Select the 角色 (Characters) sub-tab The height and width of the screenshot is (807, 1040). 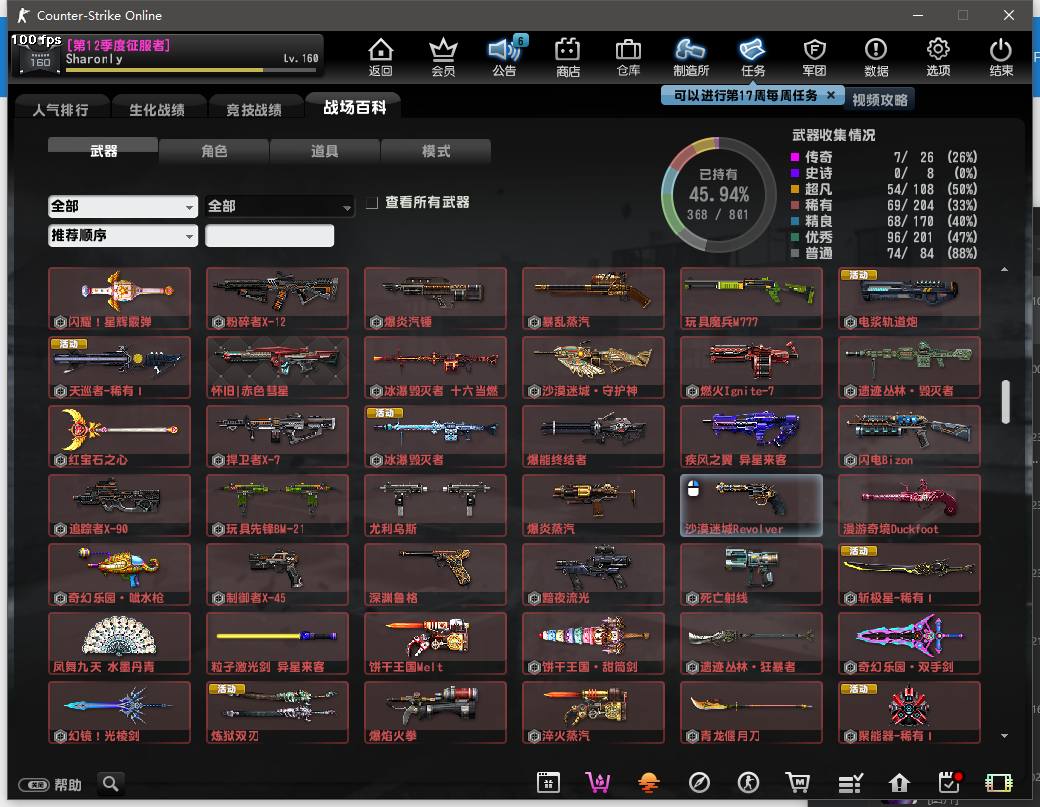(x=214, y=151)
